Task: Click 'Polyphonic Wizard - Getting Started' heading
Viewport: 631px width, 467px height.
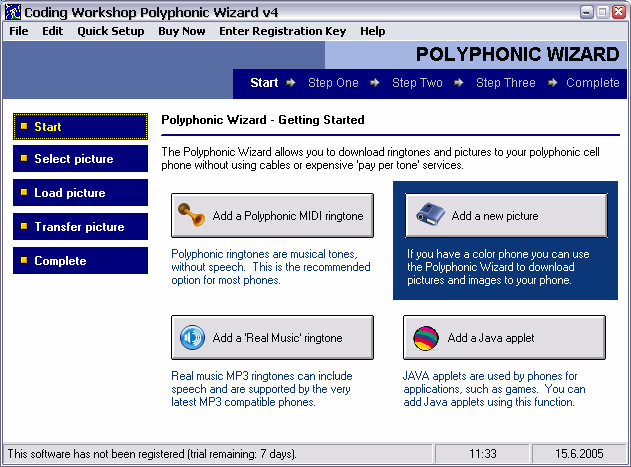Action: click(x=263, y=120)
